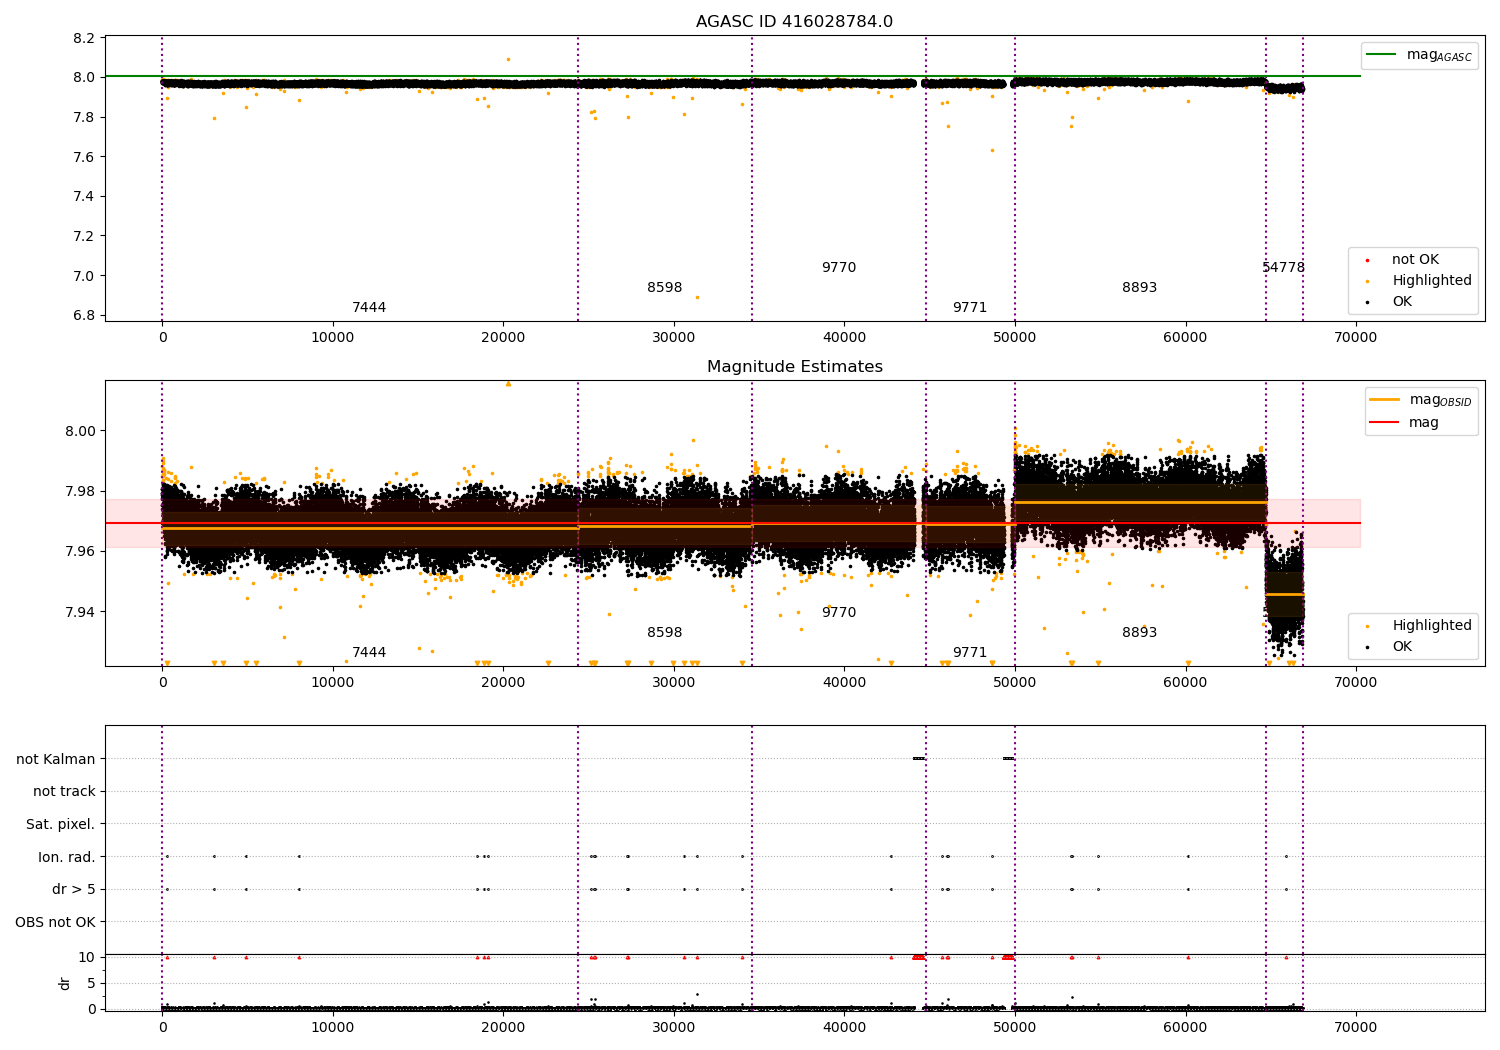Screen dimensions: 1500x1050
Task: Click the 7.94 tick on Magnitude Estimates y-axis
Action: (x=79, y=612)
